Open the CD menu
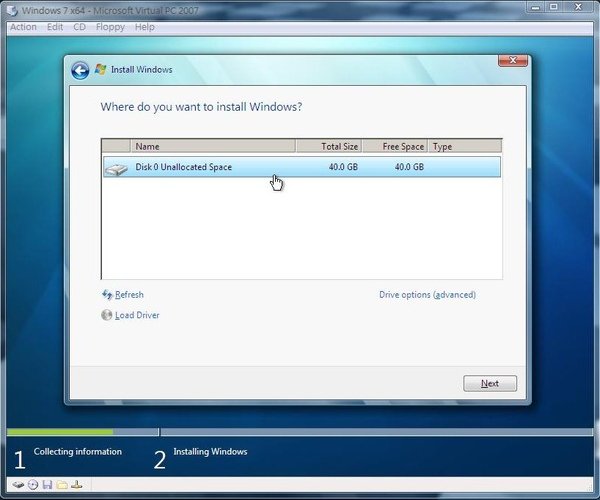Viewport: 600px width, 500px height. [x=80, y=27]
